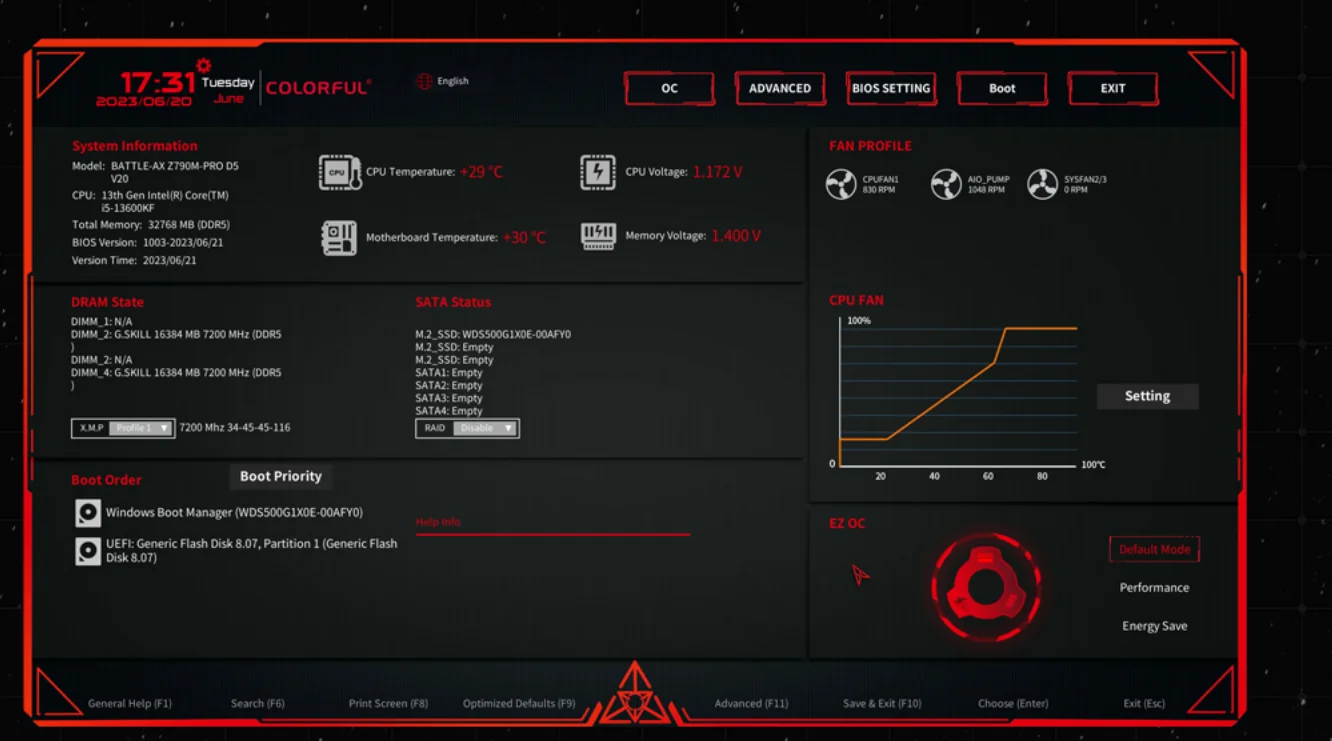Click the CPU temperature chip icon
The height and width of the screenshot is (741, 1332).
pyautogui.click(x=340, y=172)
